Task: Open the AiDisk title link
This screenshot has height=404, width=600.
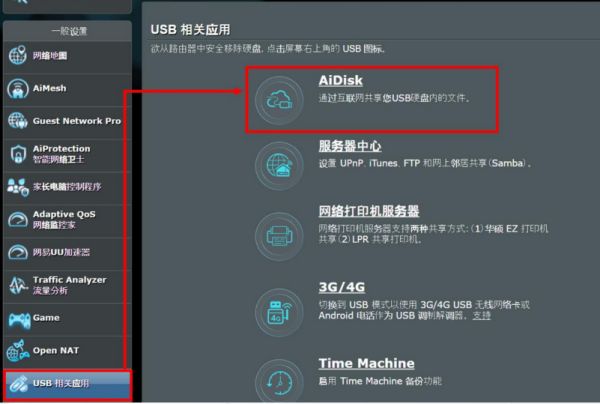Action: pyautogui.click(x=341, y=80)
